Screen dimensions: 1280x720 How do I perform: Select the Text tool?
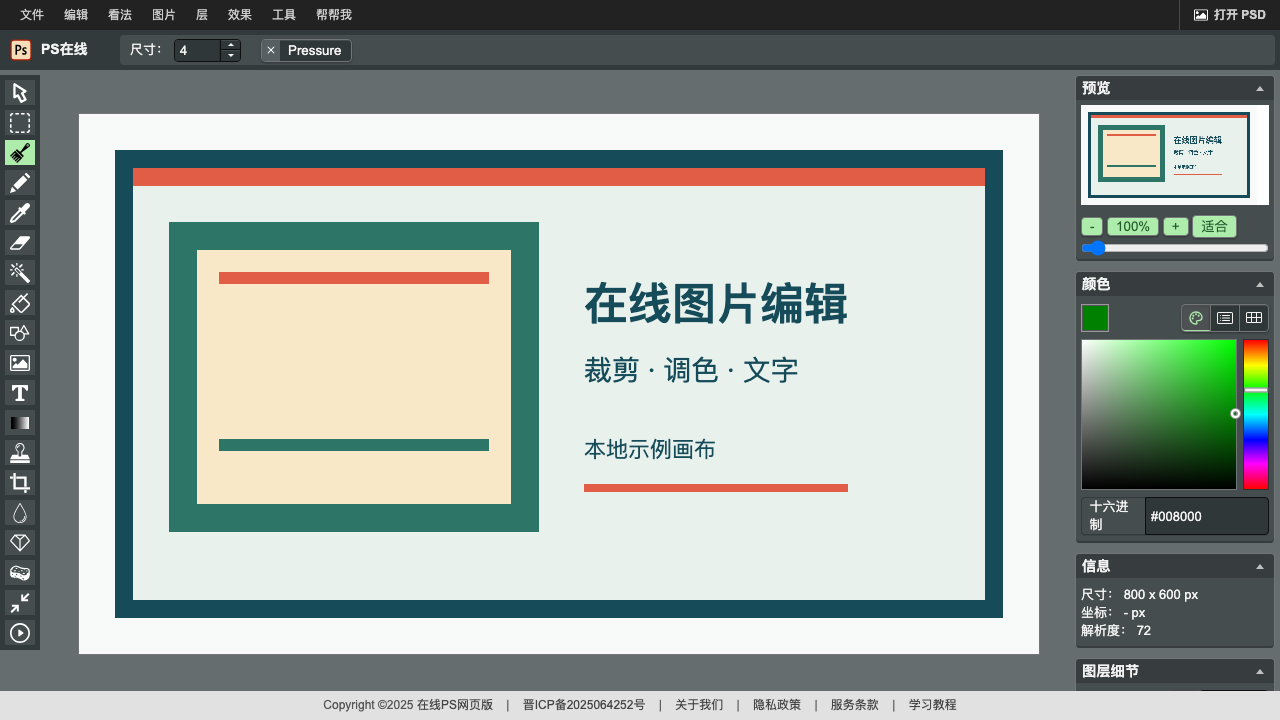pyautogui.click(x=20, y=393)
